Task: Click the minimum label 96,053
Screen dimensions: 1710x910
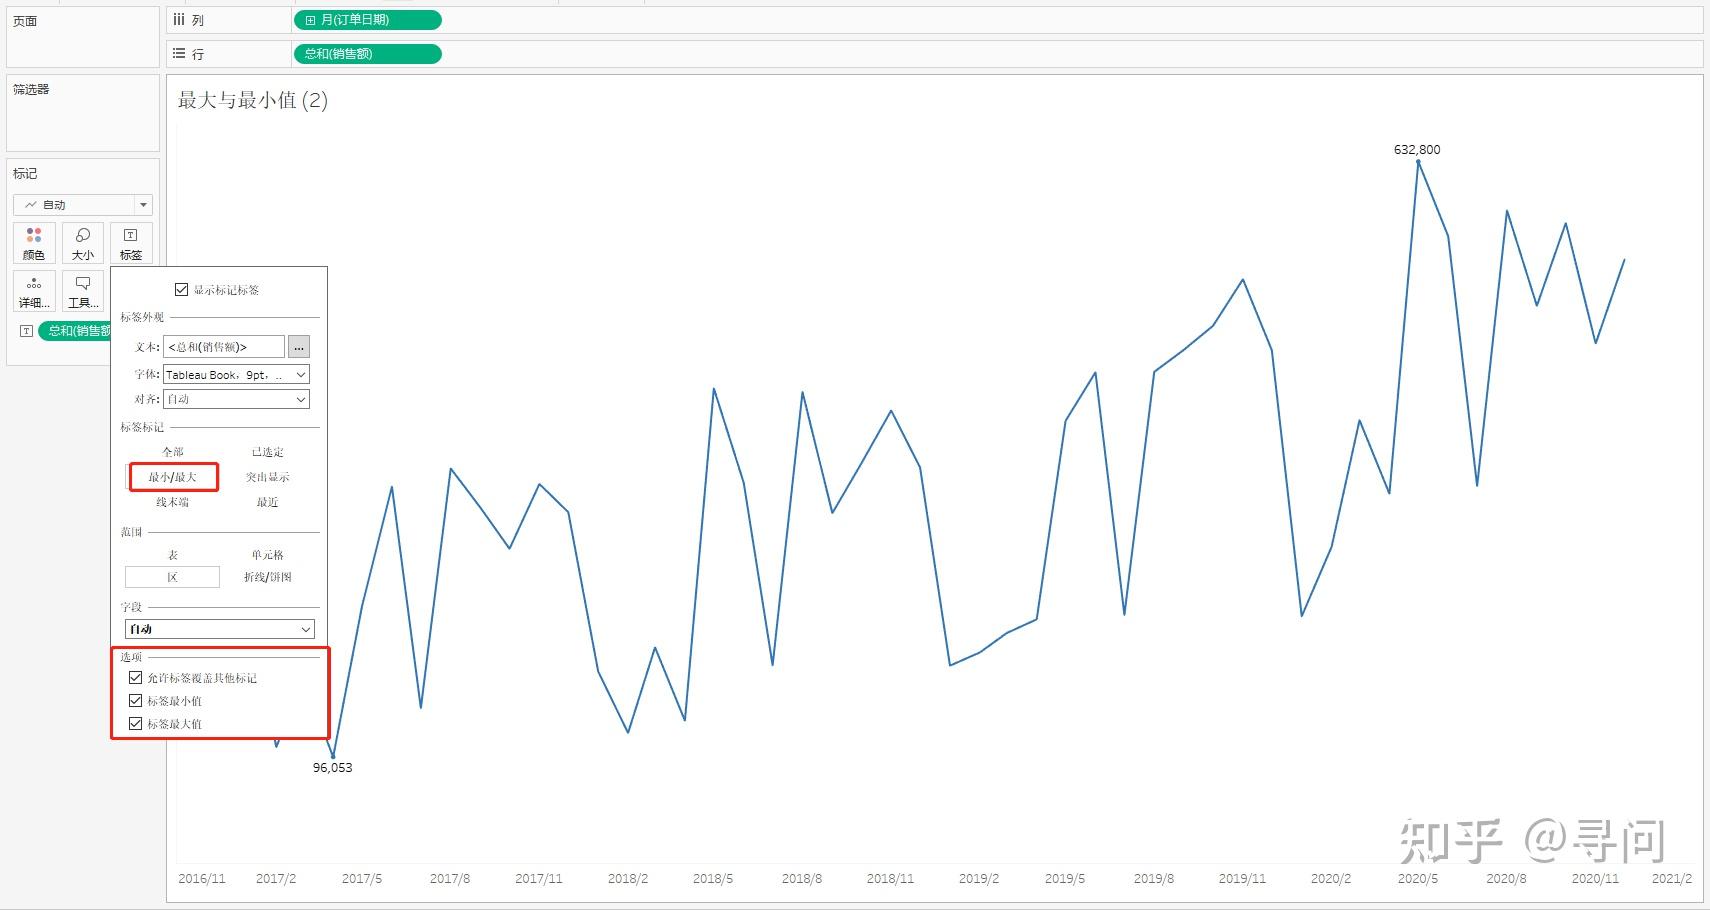Action: pyautogui.click(x=333, y=768)
